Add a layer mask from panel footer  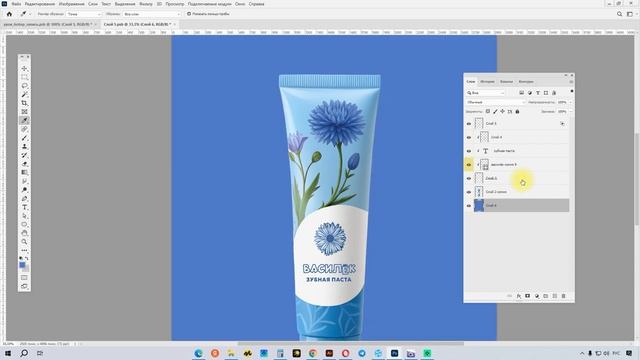coord(527,296)
